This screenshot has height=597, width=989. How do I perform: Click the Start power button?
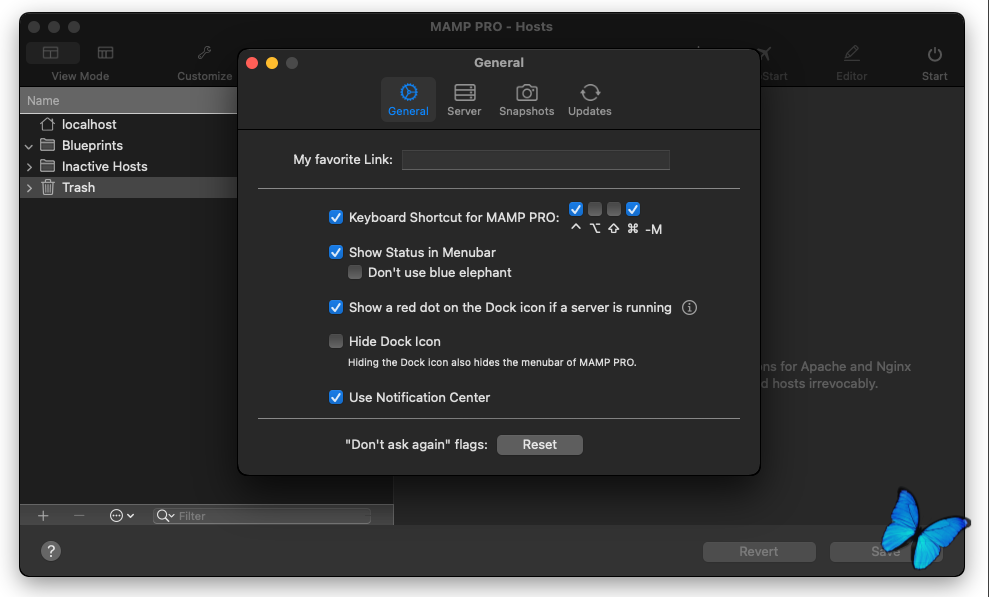pyautogui.click(x=934, y=54)
